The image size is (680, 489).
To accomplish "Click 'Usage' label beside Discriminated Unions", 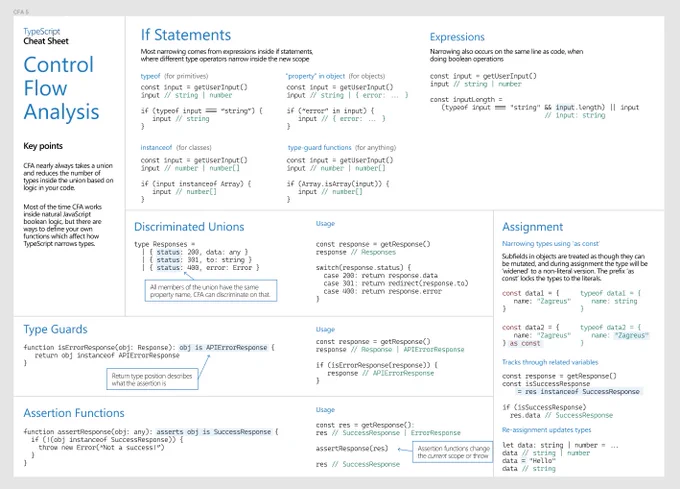I will pos(325,224).
